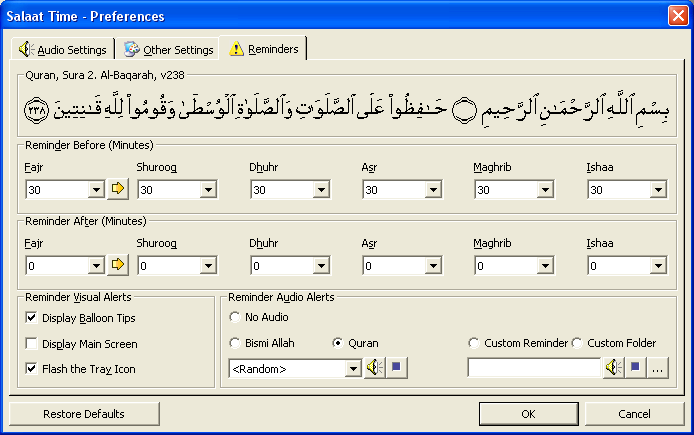
Task: Click the Restore Defaults button
Action: pos(84,414)
